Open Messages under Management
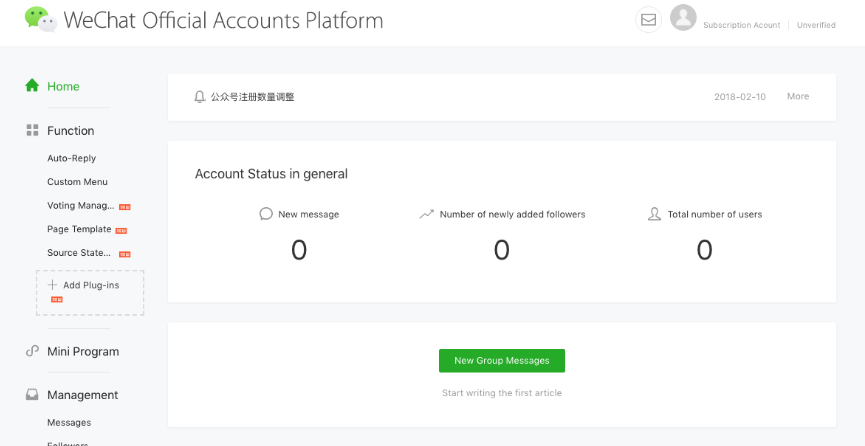Screen dimensions: 865x446 69,423
